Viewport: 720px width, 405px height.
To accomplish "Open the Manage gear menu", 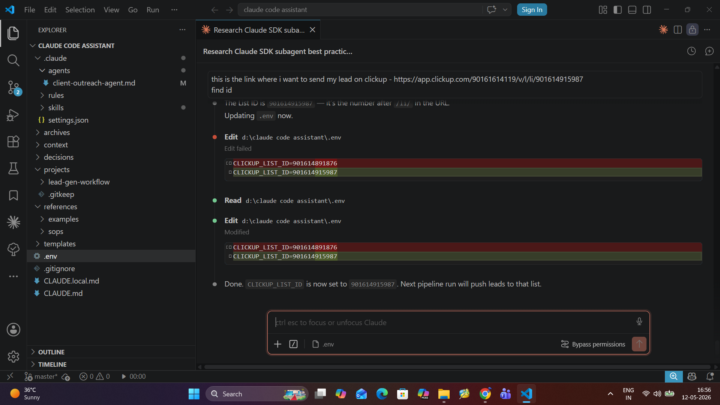I will [13, 356].
